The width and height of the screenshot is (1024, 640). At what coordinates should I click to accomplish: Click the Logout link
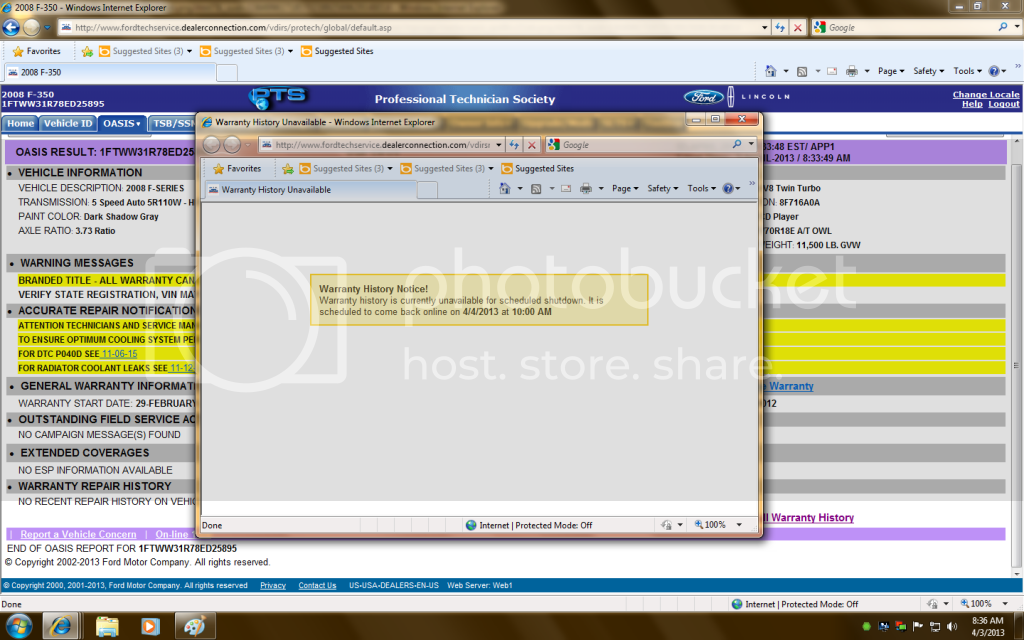pos(1004,104)
